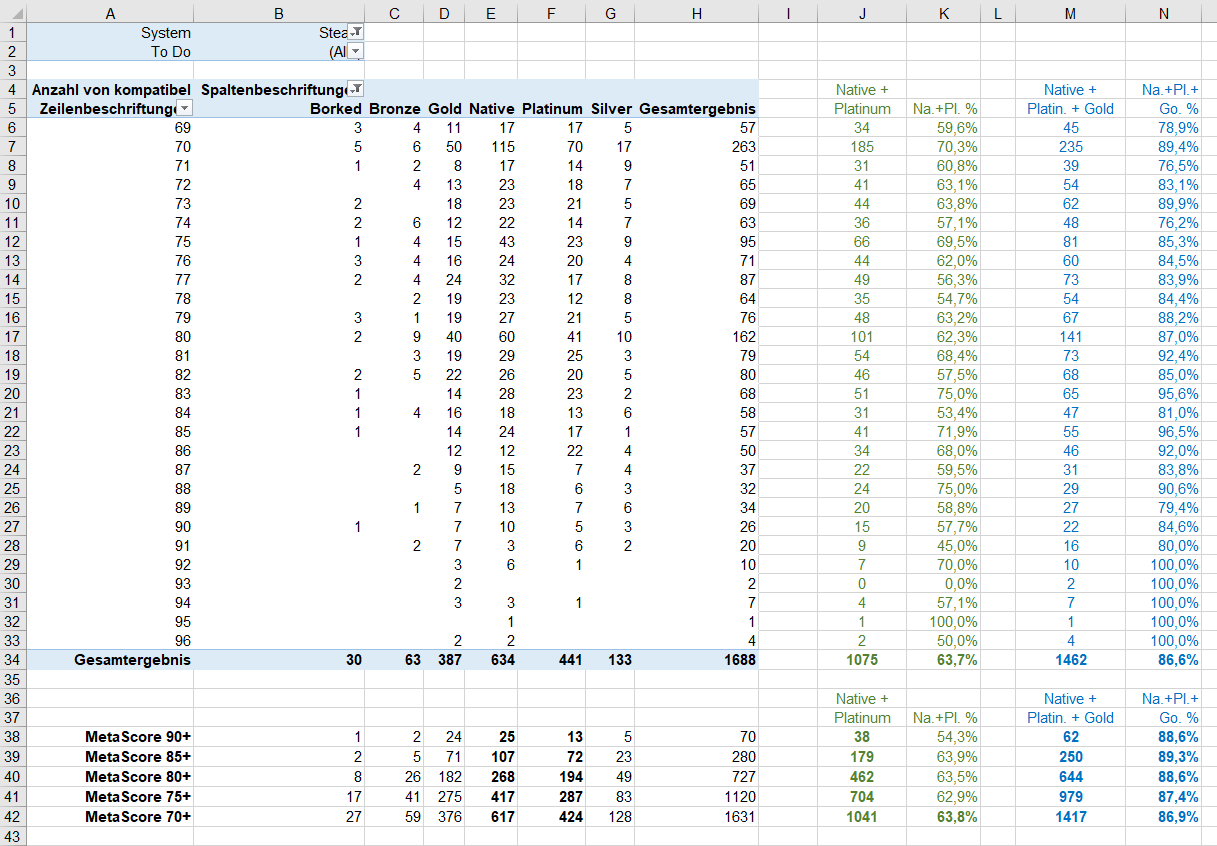The width and height of the screenshot is (1217, 846).
Task: Select the score row label 93
Action: (110, 584)
